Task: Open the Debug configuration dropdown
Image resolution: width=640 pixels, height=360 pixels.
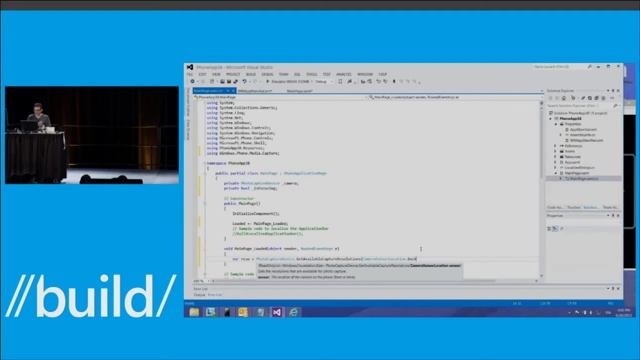Action: click(324, 82)
